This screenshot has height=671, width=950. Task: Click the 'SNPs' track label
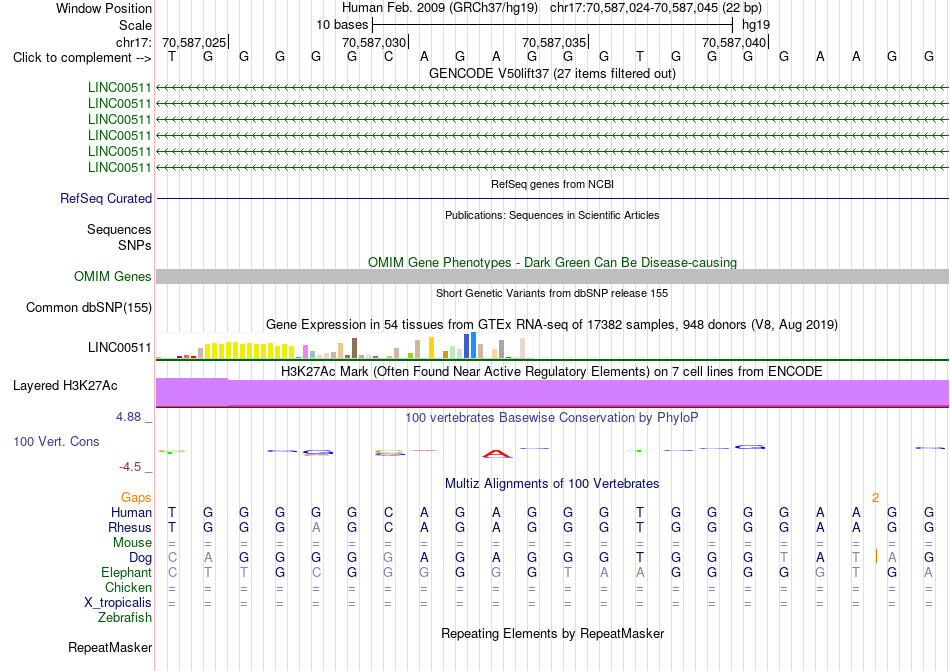[x=135, y=245]
